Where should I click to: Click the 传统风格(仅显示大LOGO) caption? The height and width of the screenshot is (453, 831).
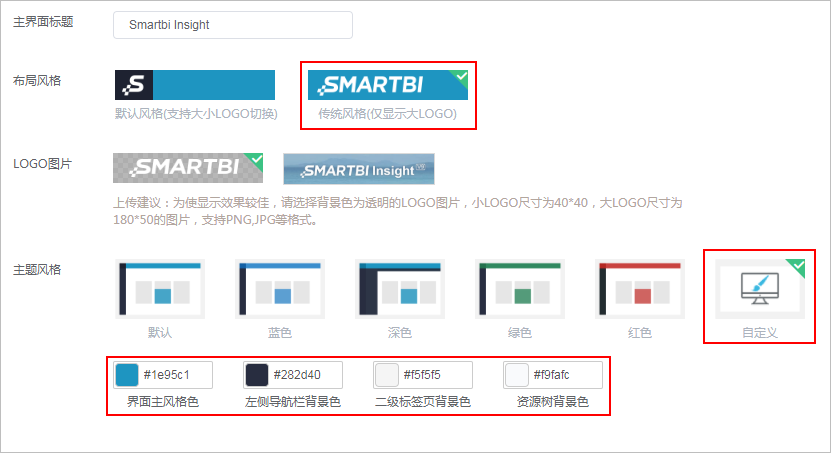[387, 114]
